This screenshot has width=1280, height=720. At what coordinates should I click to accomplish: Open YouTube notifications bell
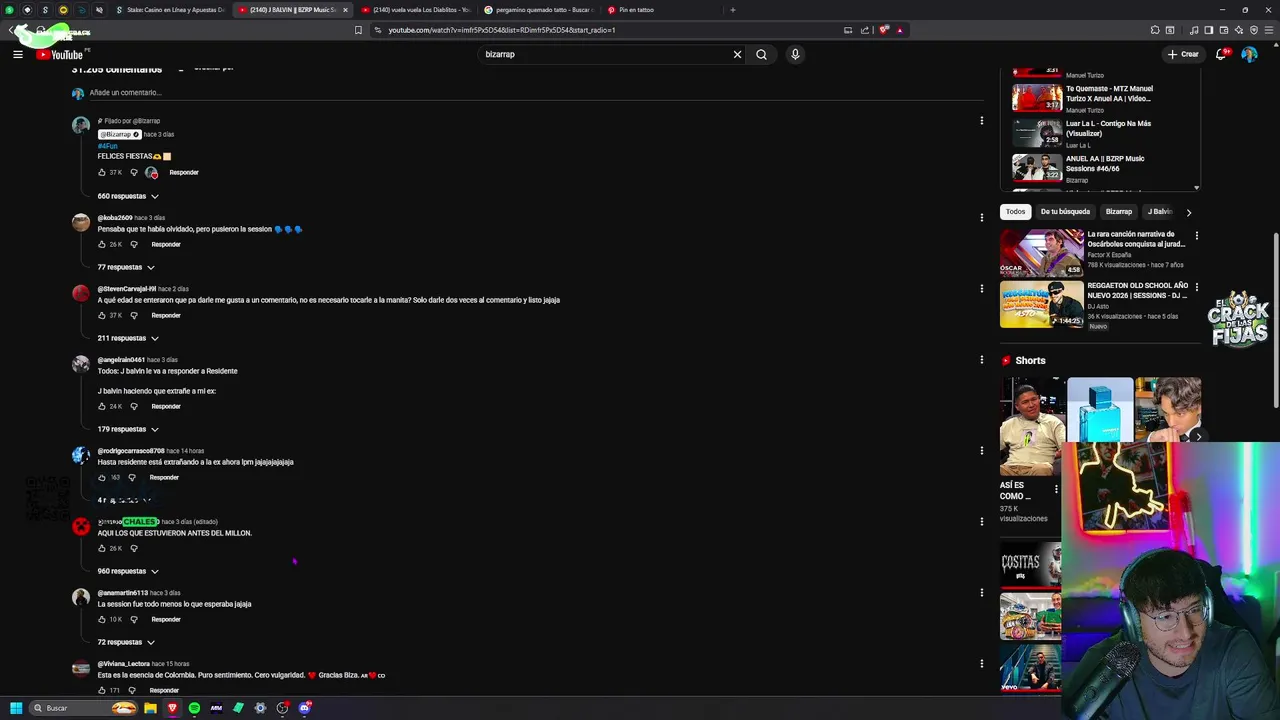[1221, 54]
